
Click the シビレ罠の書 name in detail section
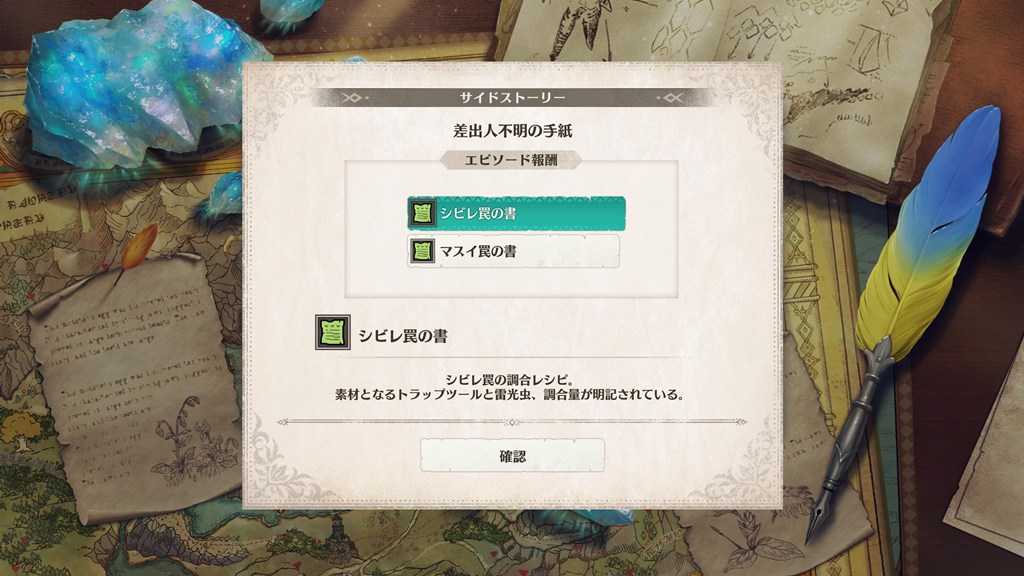tap(403, 336)
